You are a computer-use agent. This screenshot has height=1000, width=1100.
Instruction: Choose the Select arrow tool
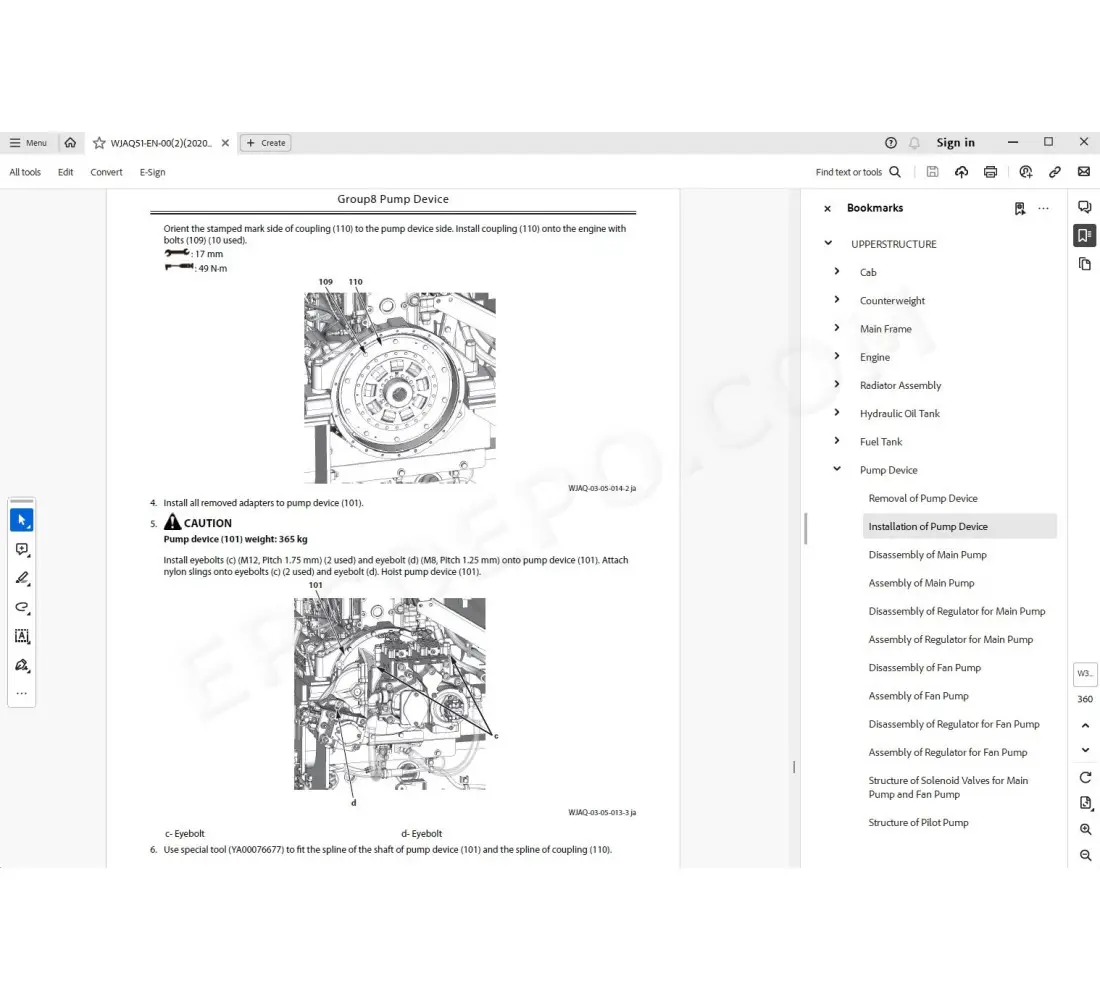22,521
